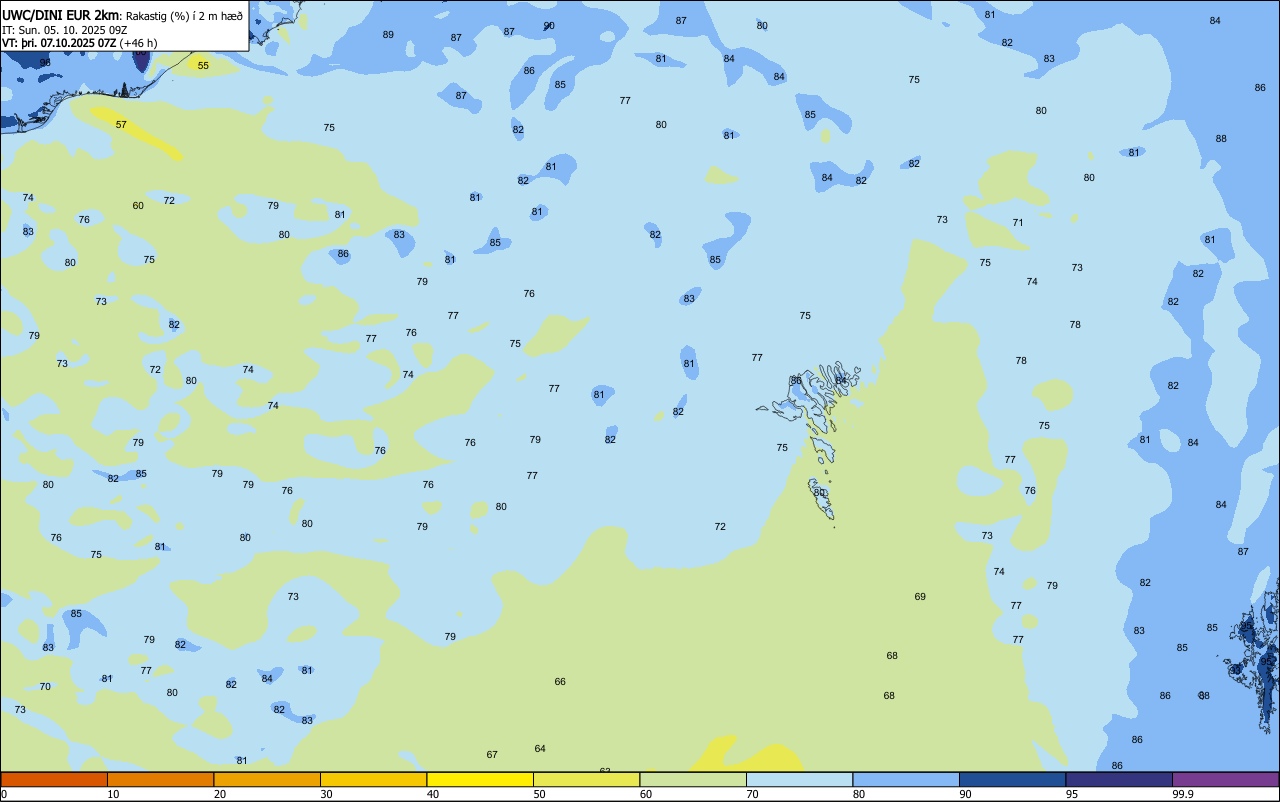The height and width of the screenshot is (802, 1280).
Task: Click the 'VT: þri. 07.10.2025 07Z' line
Action: point(59,43)
